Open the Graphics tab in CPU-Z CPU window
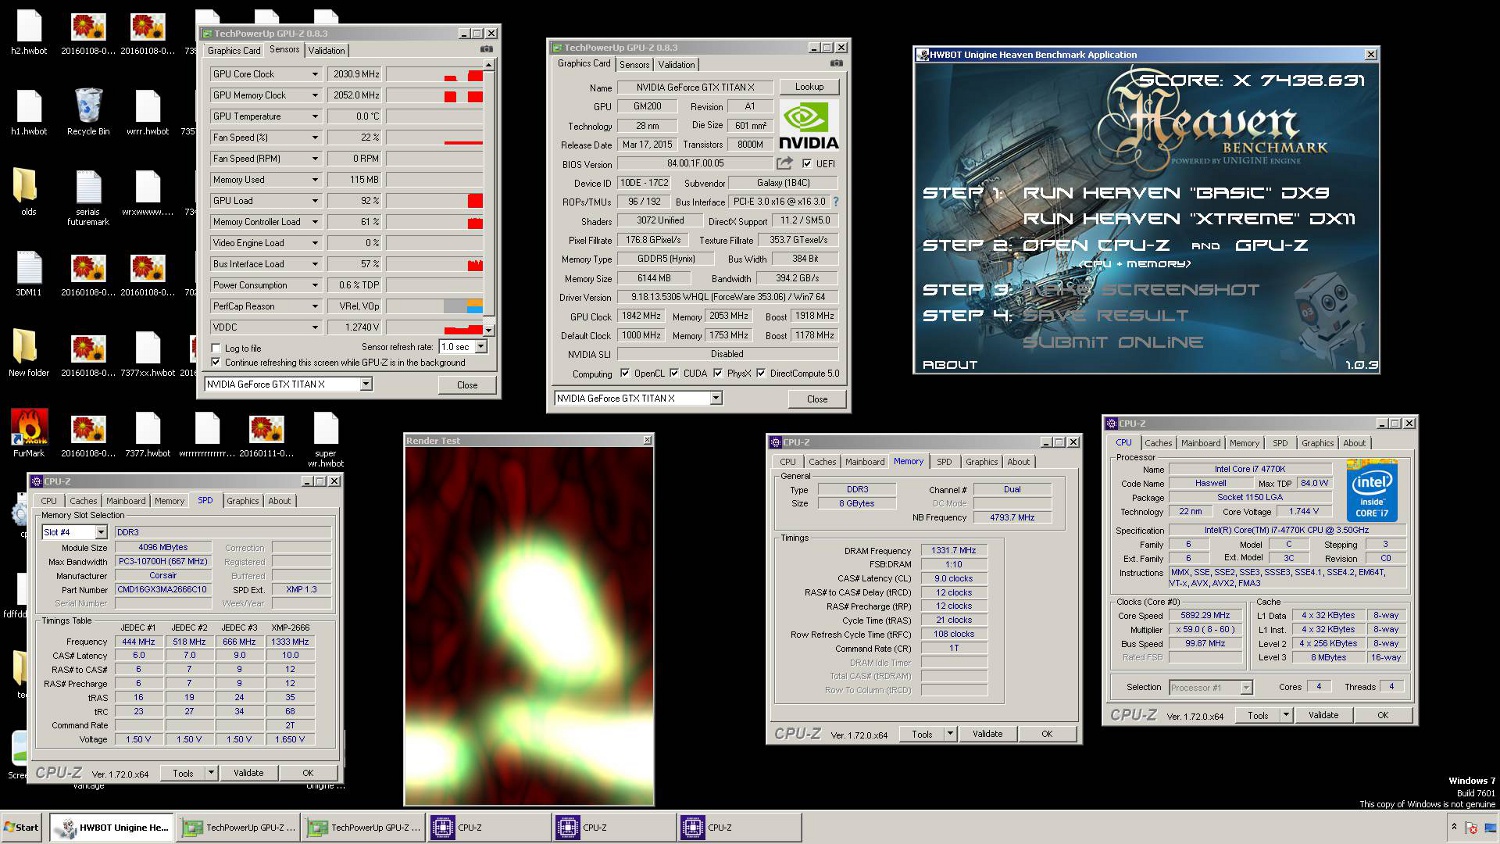Image resolution: width=1500 pixels, height=844 pixels. tap(1317, 443)
